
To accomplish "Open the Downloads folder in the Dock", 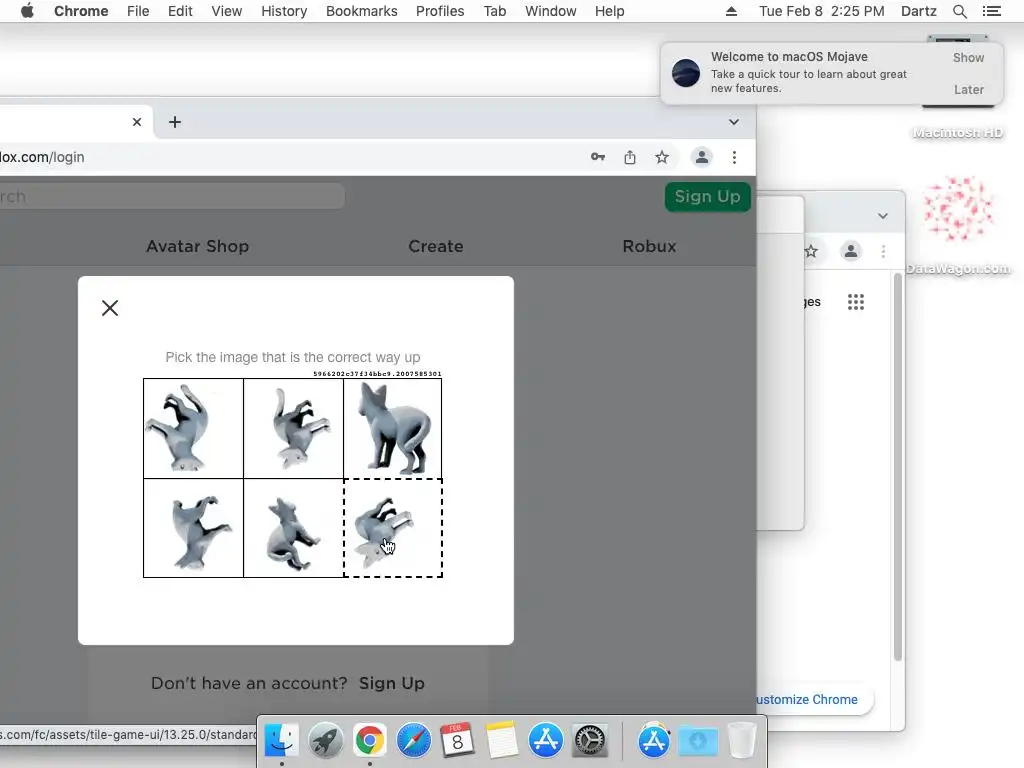I will pos(697,741).
